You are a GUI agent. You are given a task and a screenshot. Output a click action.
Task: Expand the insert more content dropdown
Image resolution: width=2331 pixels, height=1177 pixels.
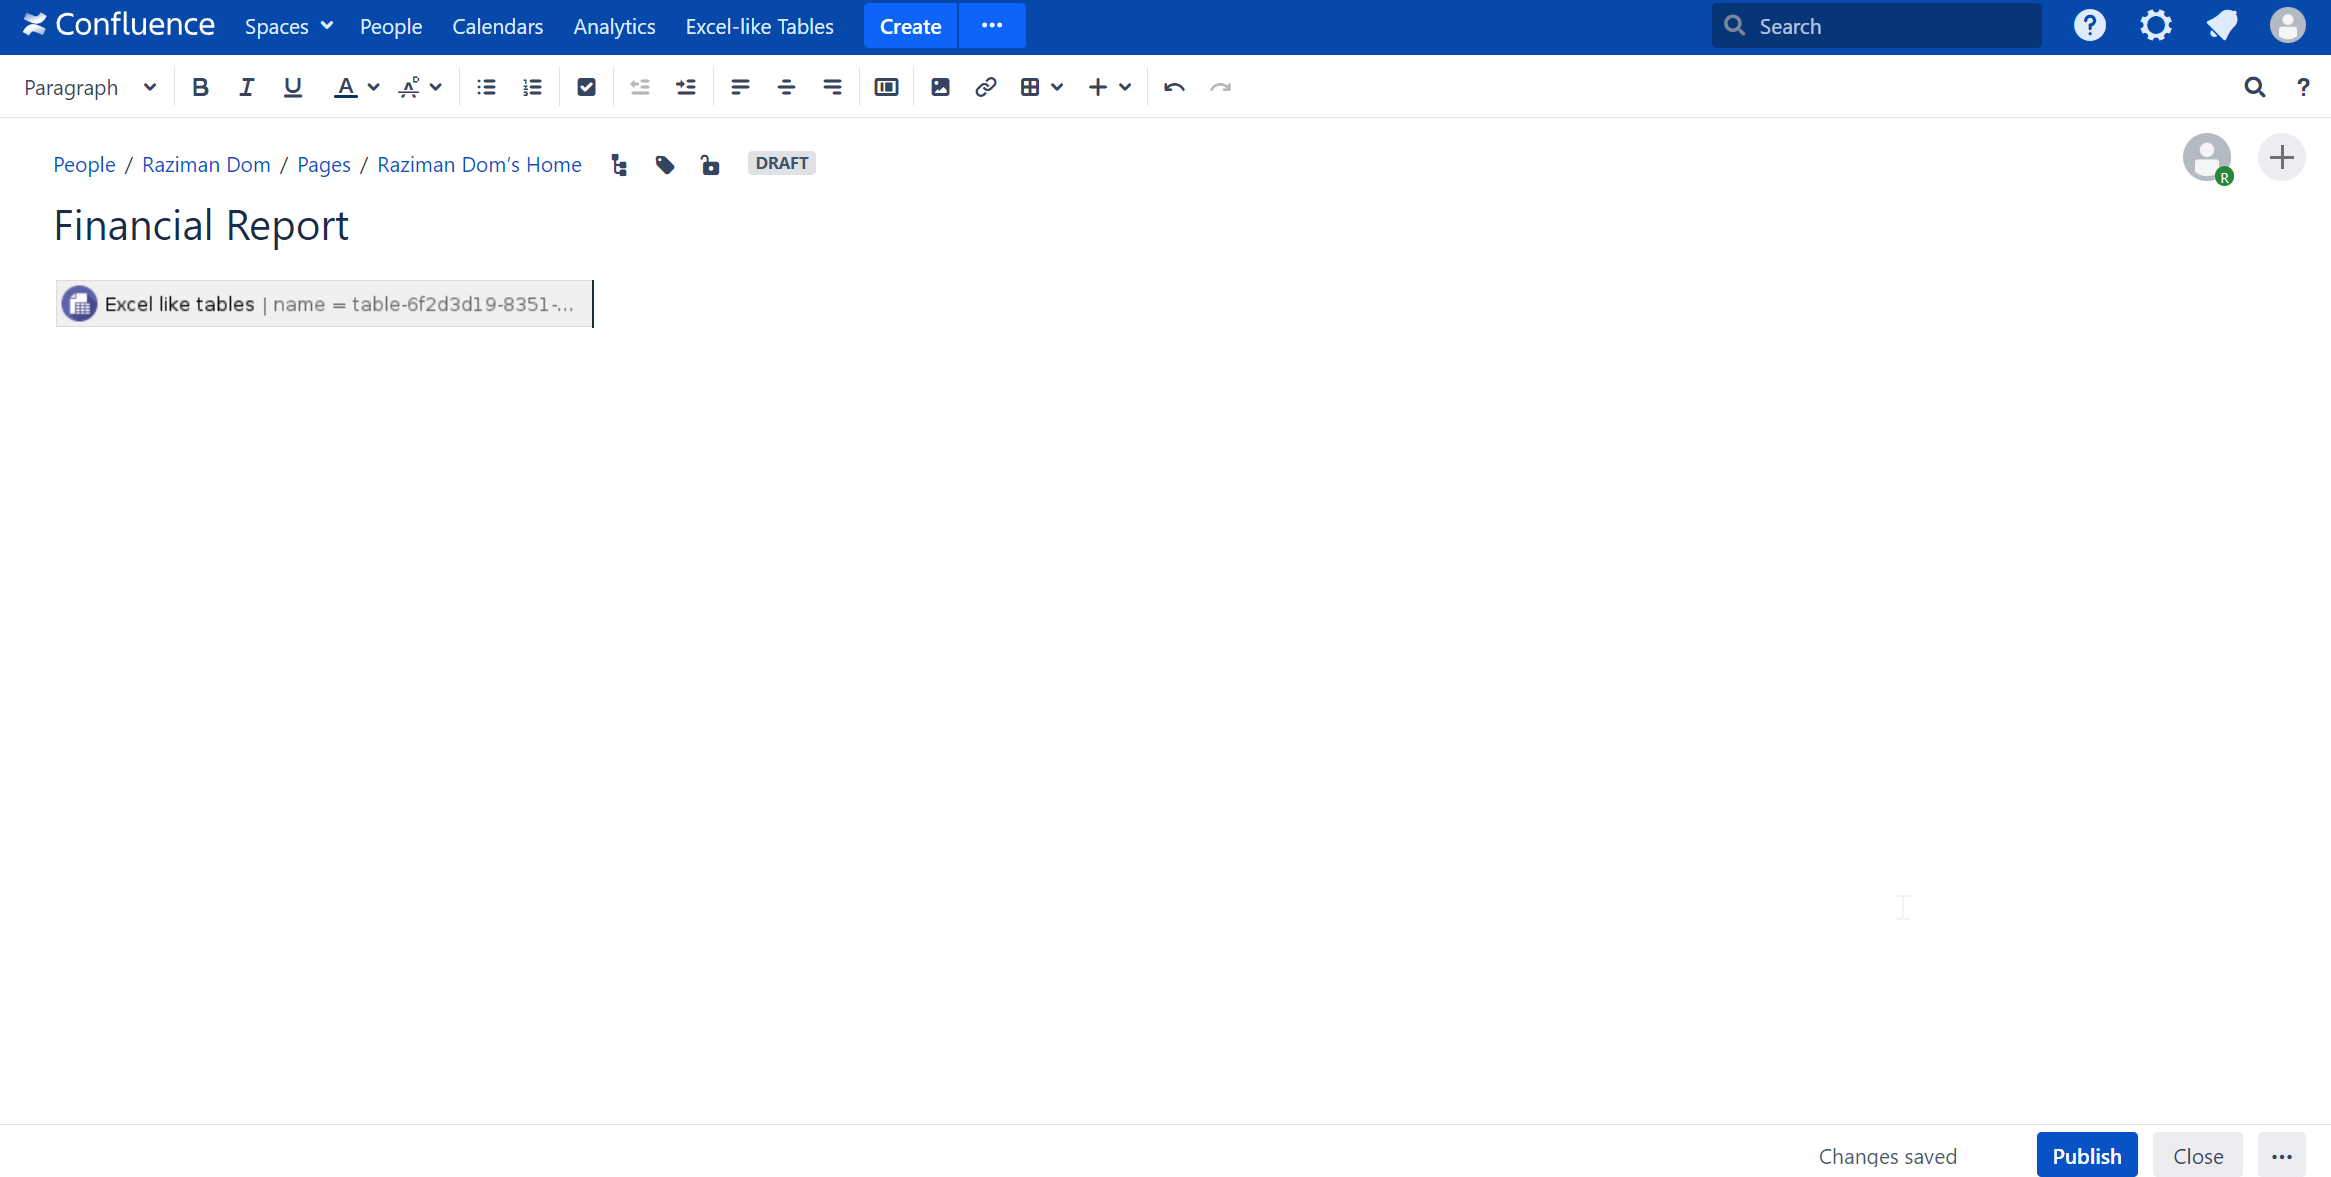(1125, 88)
